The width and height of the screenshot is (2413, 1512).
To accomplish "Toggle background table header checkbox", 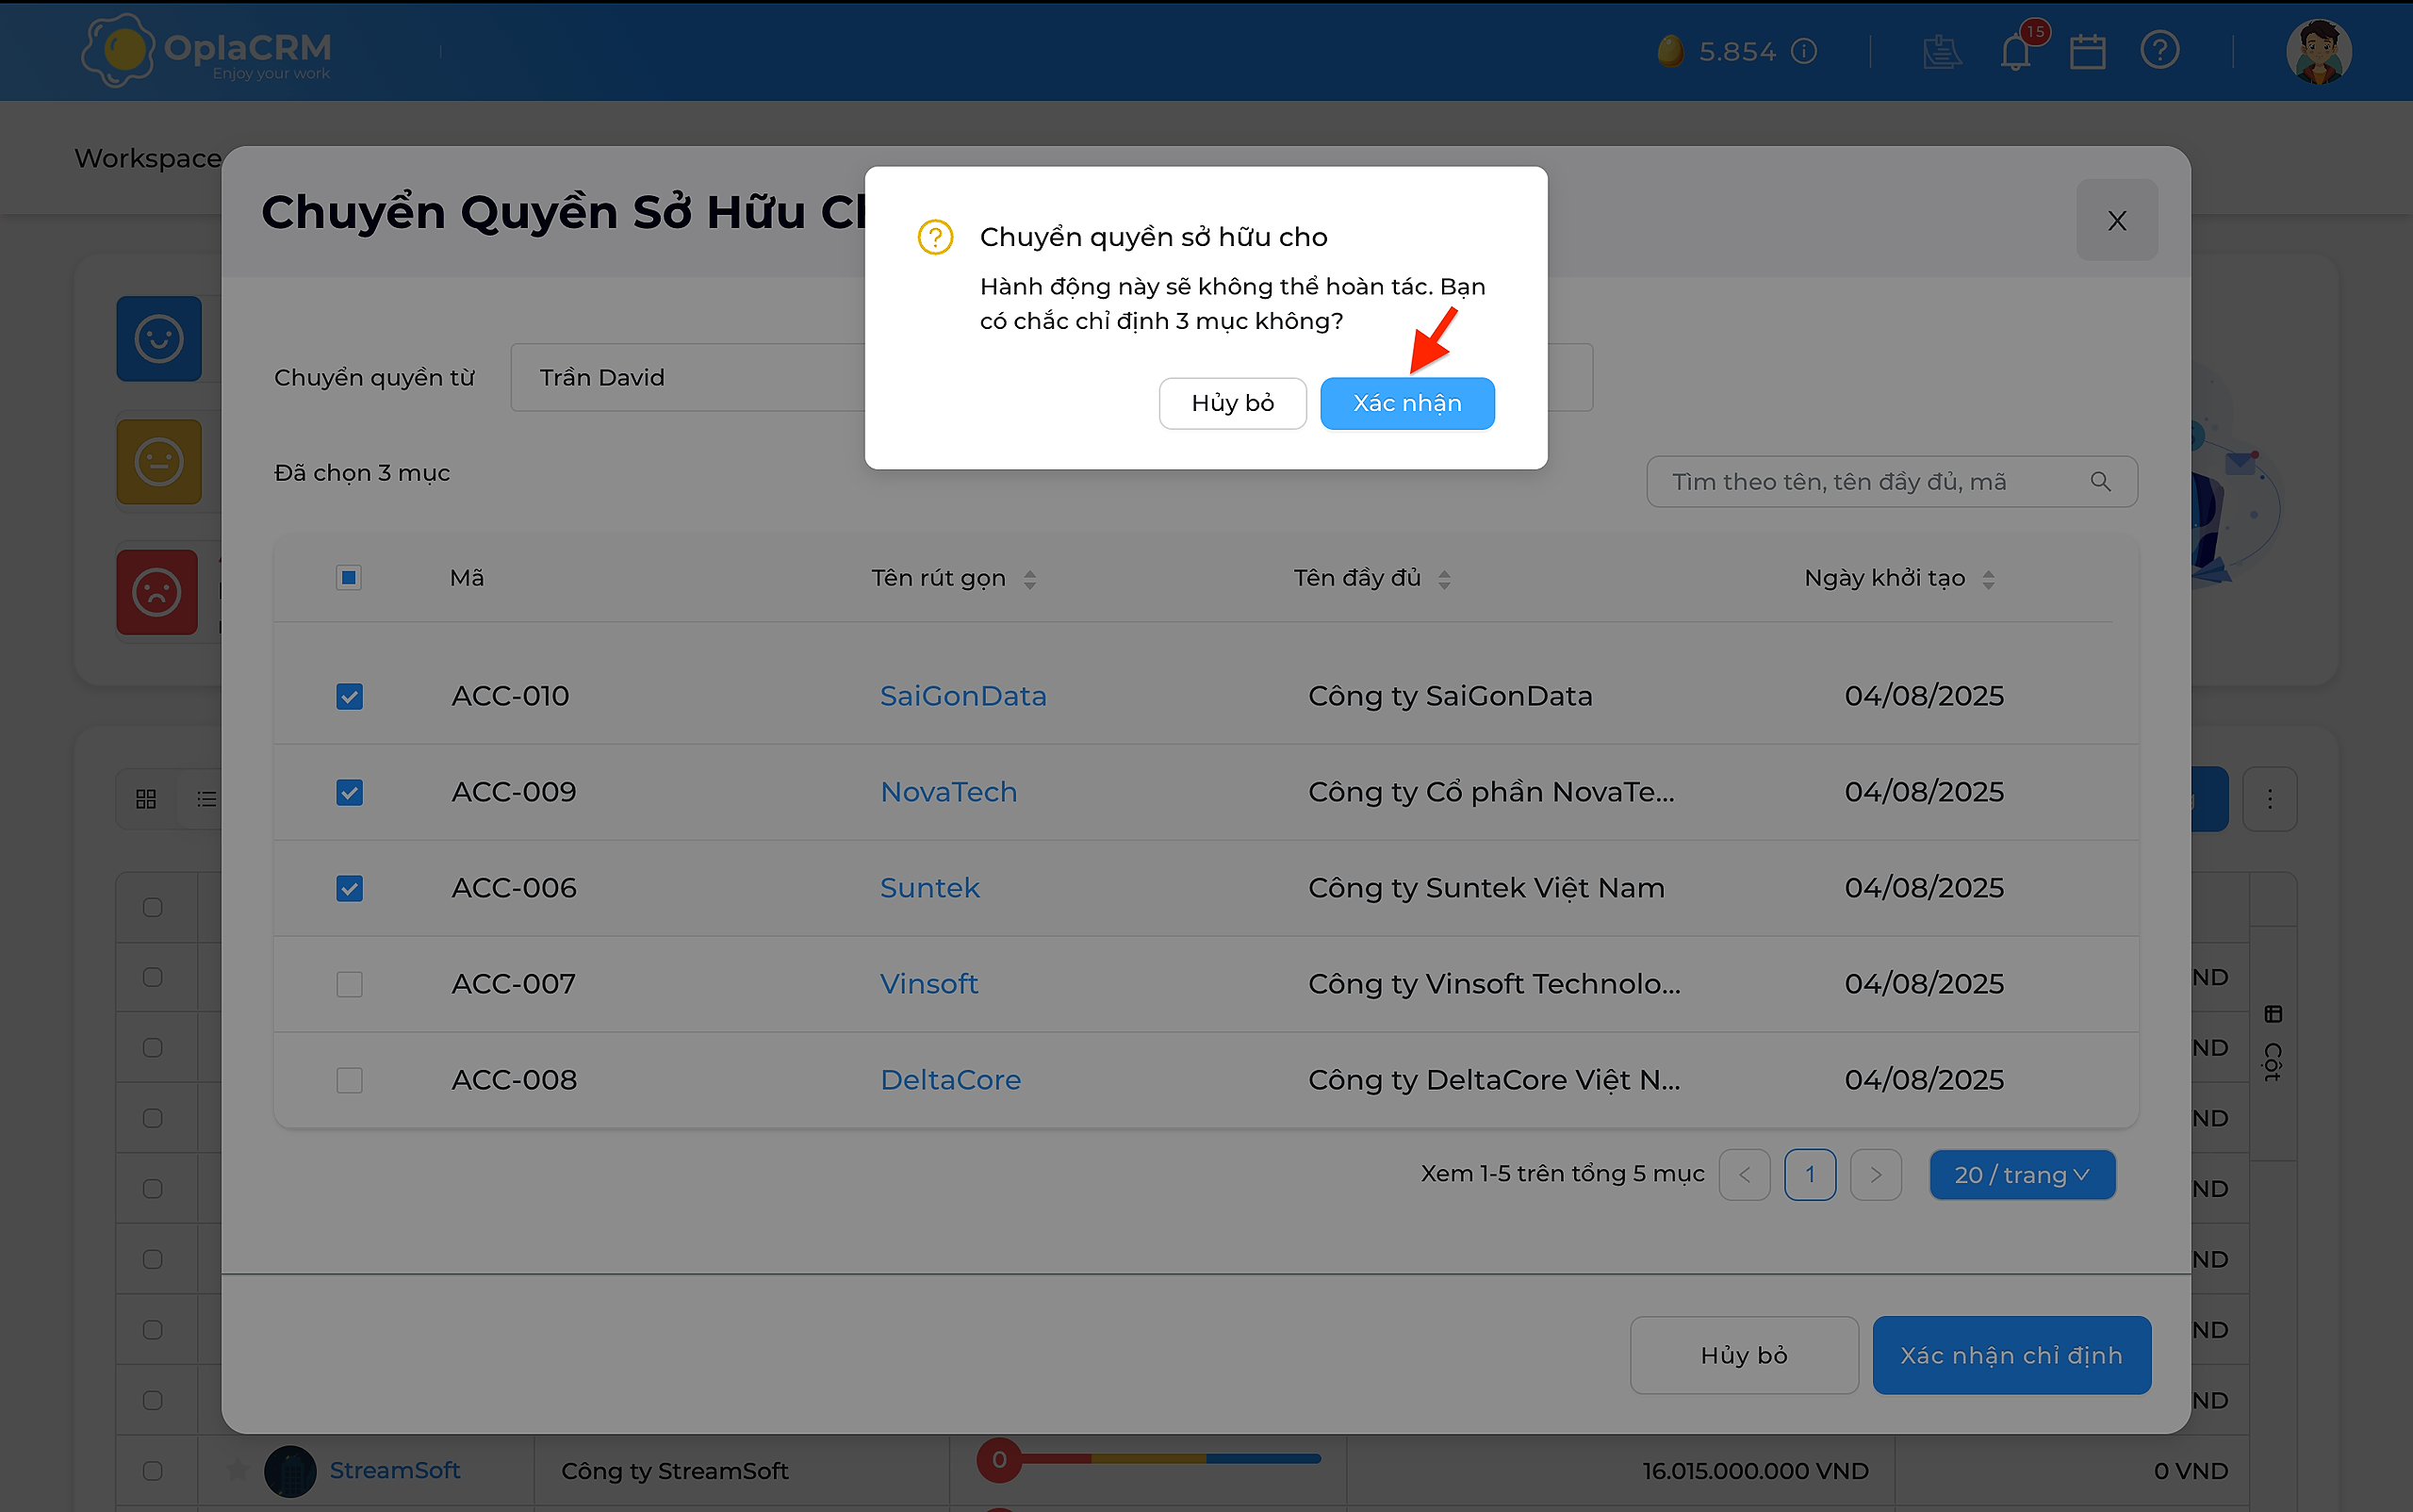I will point(152,907).
